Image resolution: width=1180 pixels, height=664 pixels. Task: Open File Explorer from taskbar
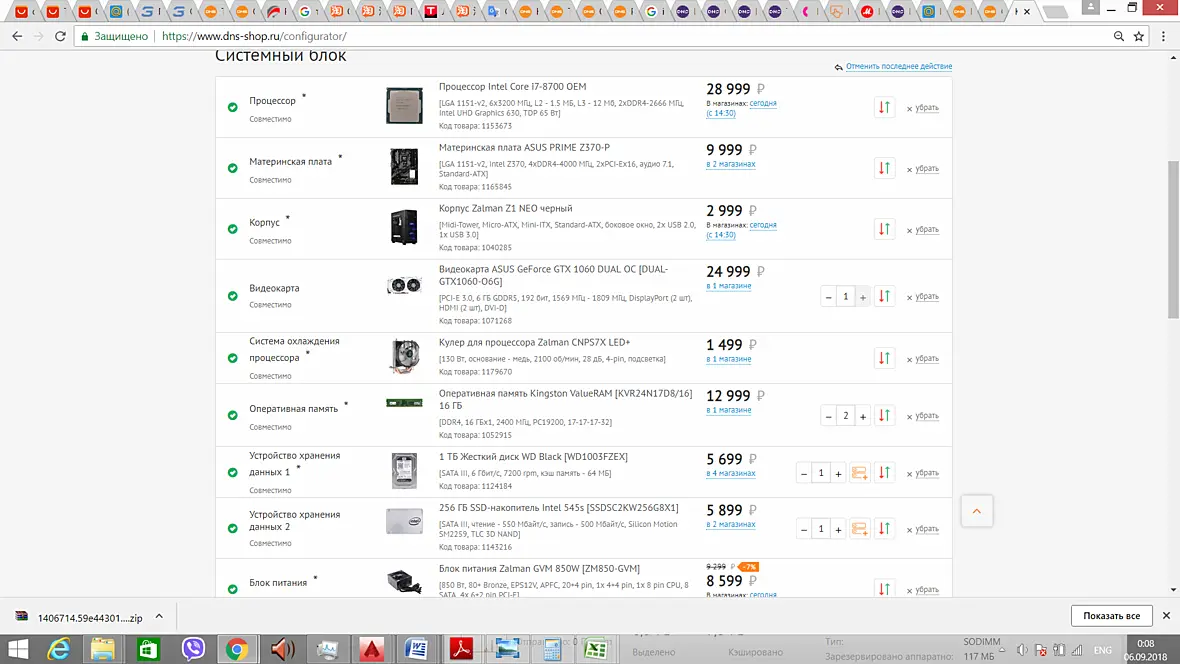(103, 649)
